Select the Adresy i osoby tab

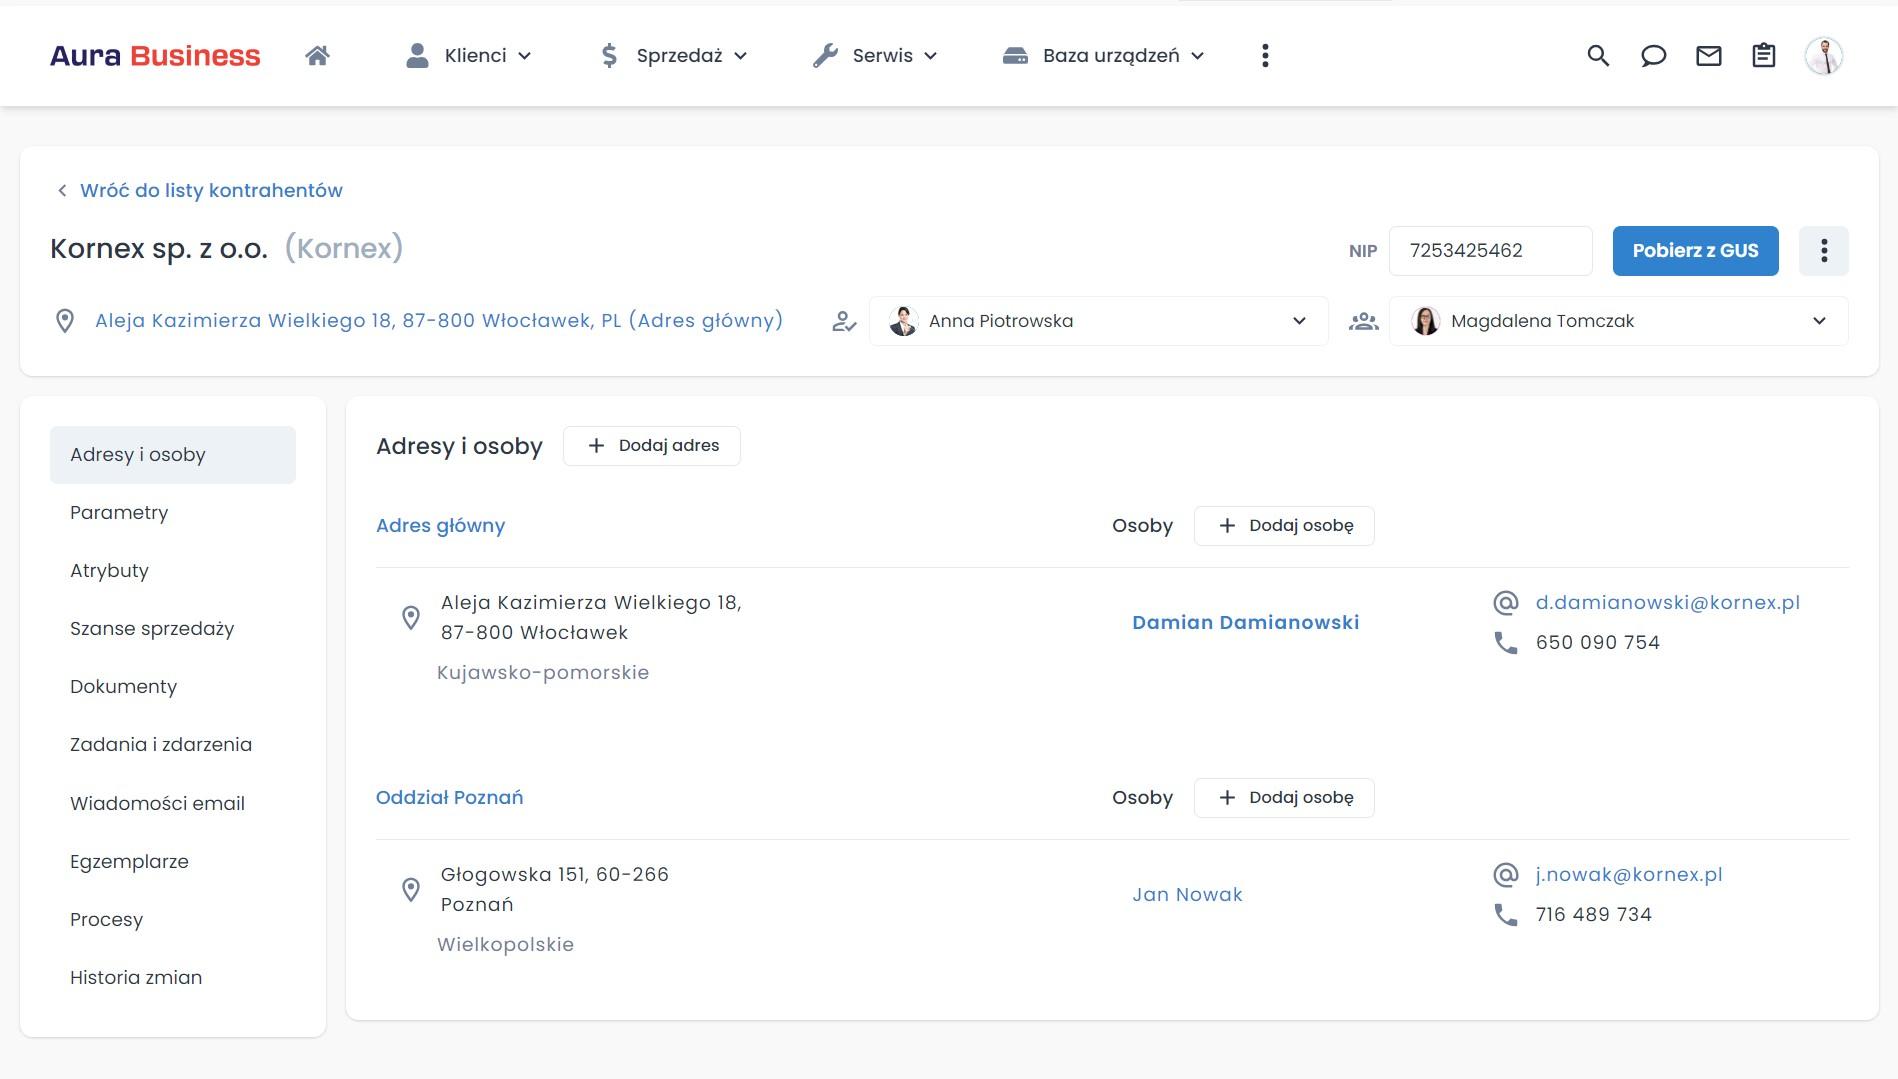173,455
